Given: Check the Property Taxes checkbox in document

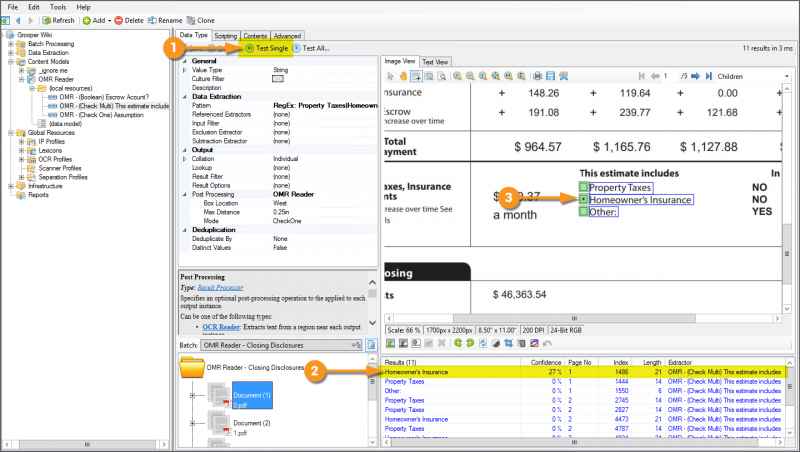Looking at the screenshot, I should (x=583, y=187).
